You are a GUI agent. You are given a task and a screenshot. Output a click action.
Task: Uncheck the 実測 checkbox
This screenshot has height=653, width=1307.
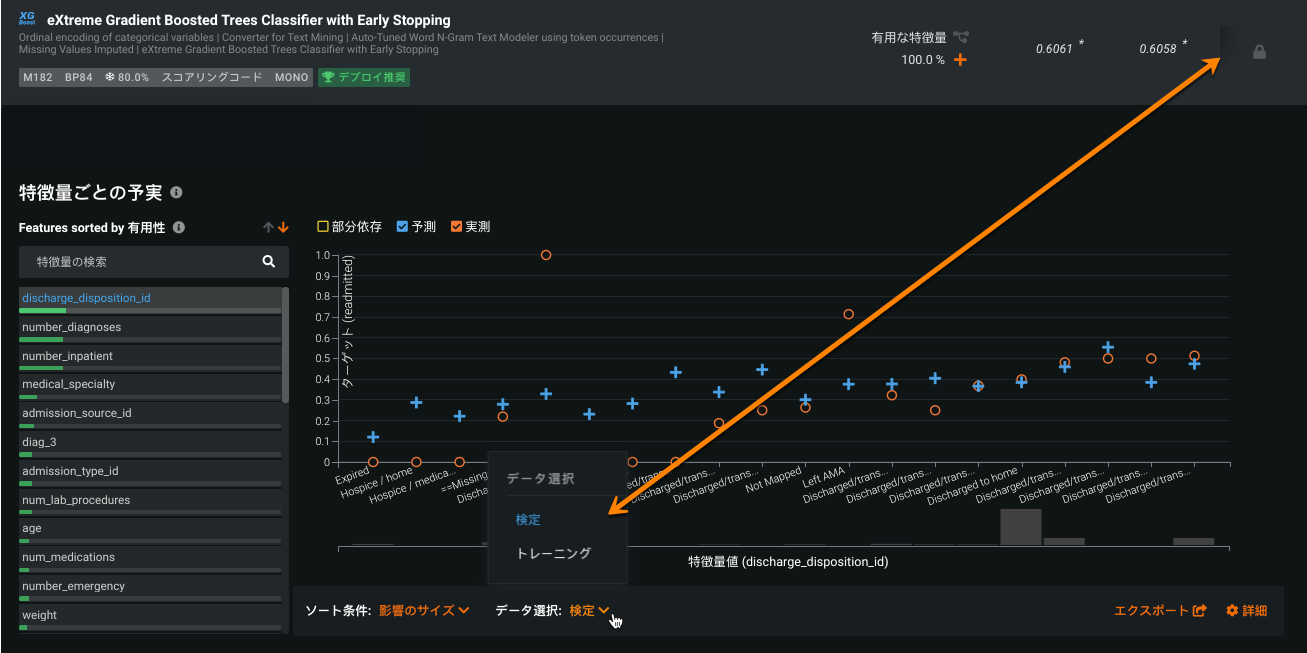[456, 227]
